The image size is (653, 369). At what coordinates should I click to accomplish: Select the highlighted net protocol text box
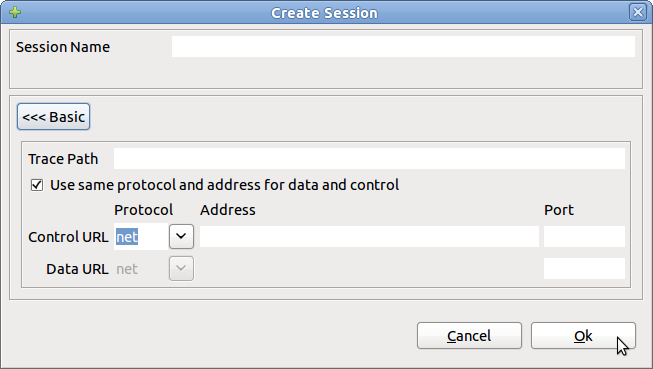pos(141,237)
